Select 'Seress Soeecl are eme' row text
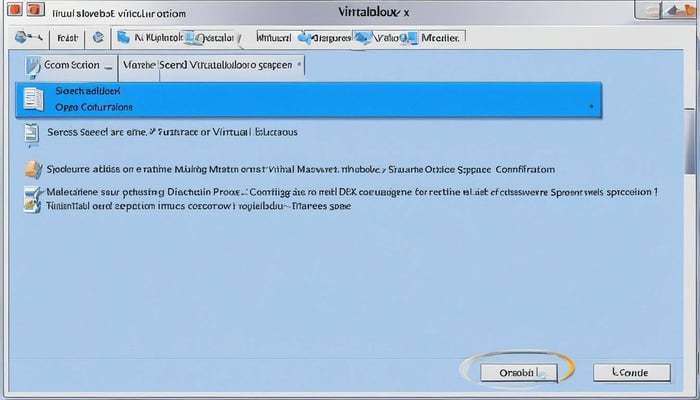This screenshot has width=700, height=400. (172, 132)
